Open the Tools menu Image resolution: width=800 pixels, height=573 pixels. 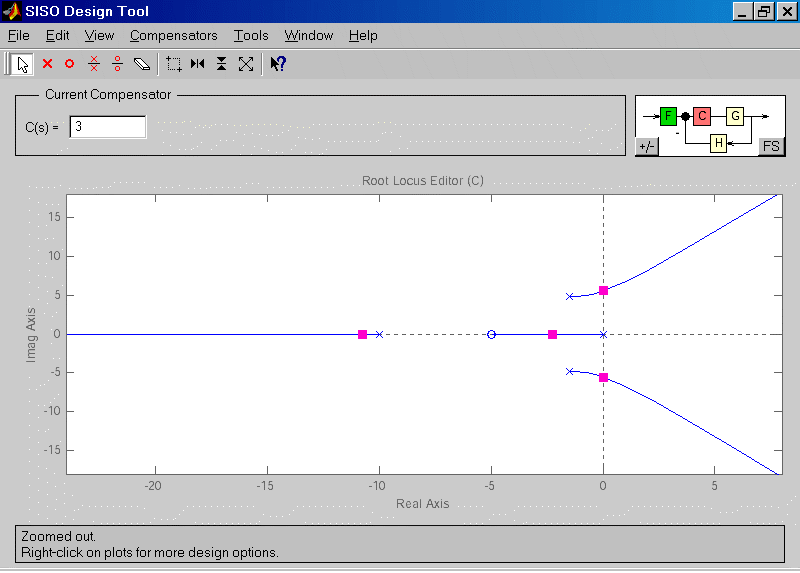point(251,36)
